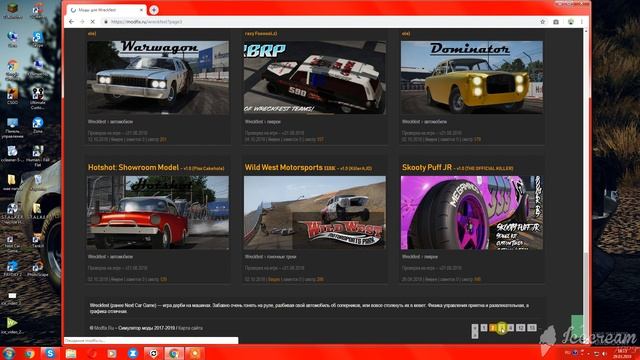Select the Wreckfest mods browser tab
This screenshot has width=640, height=360.
coord(106,10)
